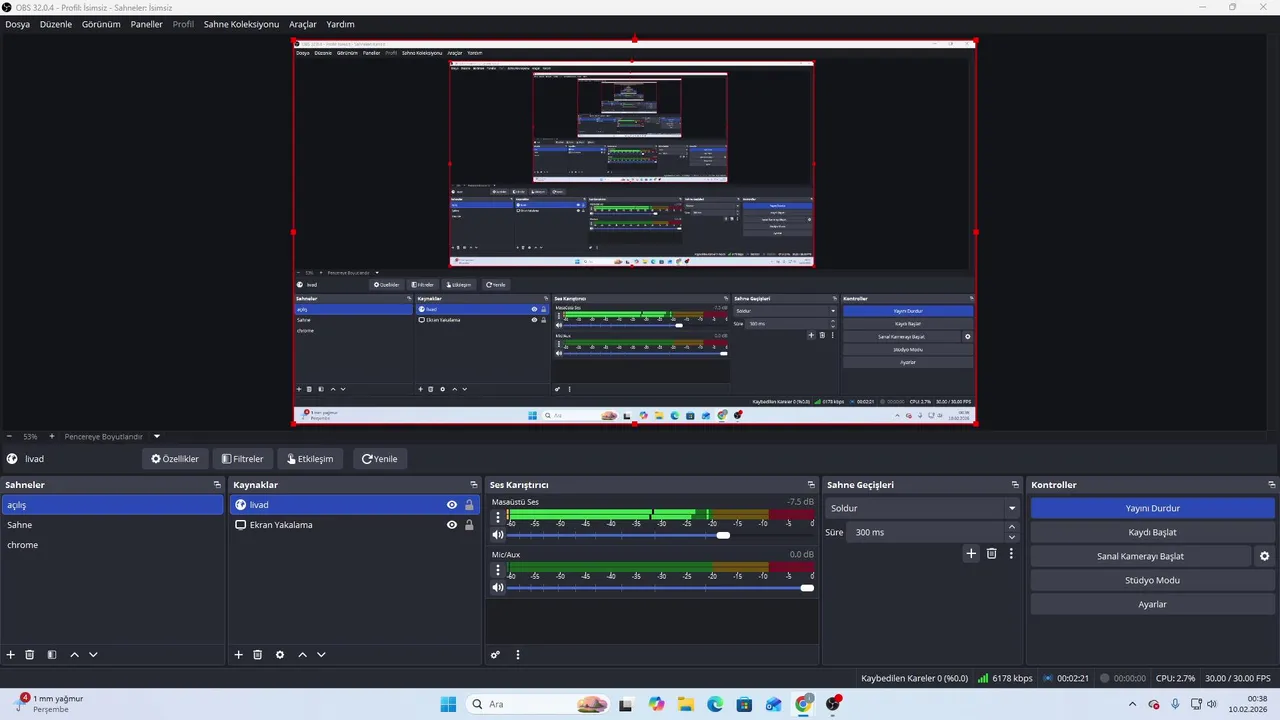Remove scene transition with trash icon
Viewport: 1280px width, 720px height.
pos(991,553)
